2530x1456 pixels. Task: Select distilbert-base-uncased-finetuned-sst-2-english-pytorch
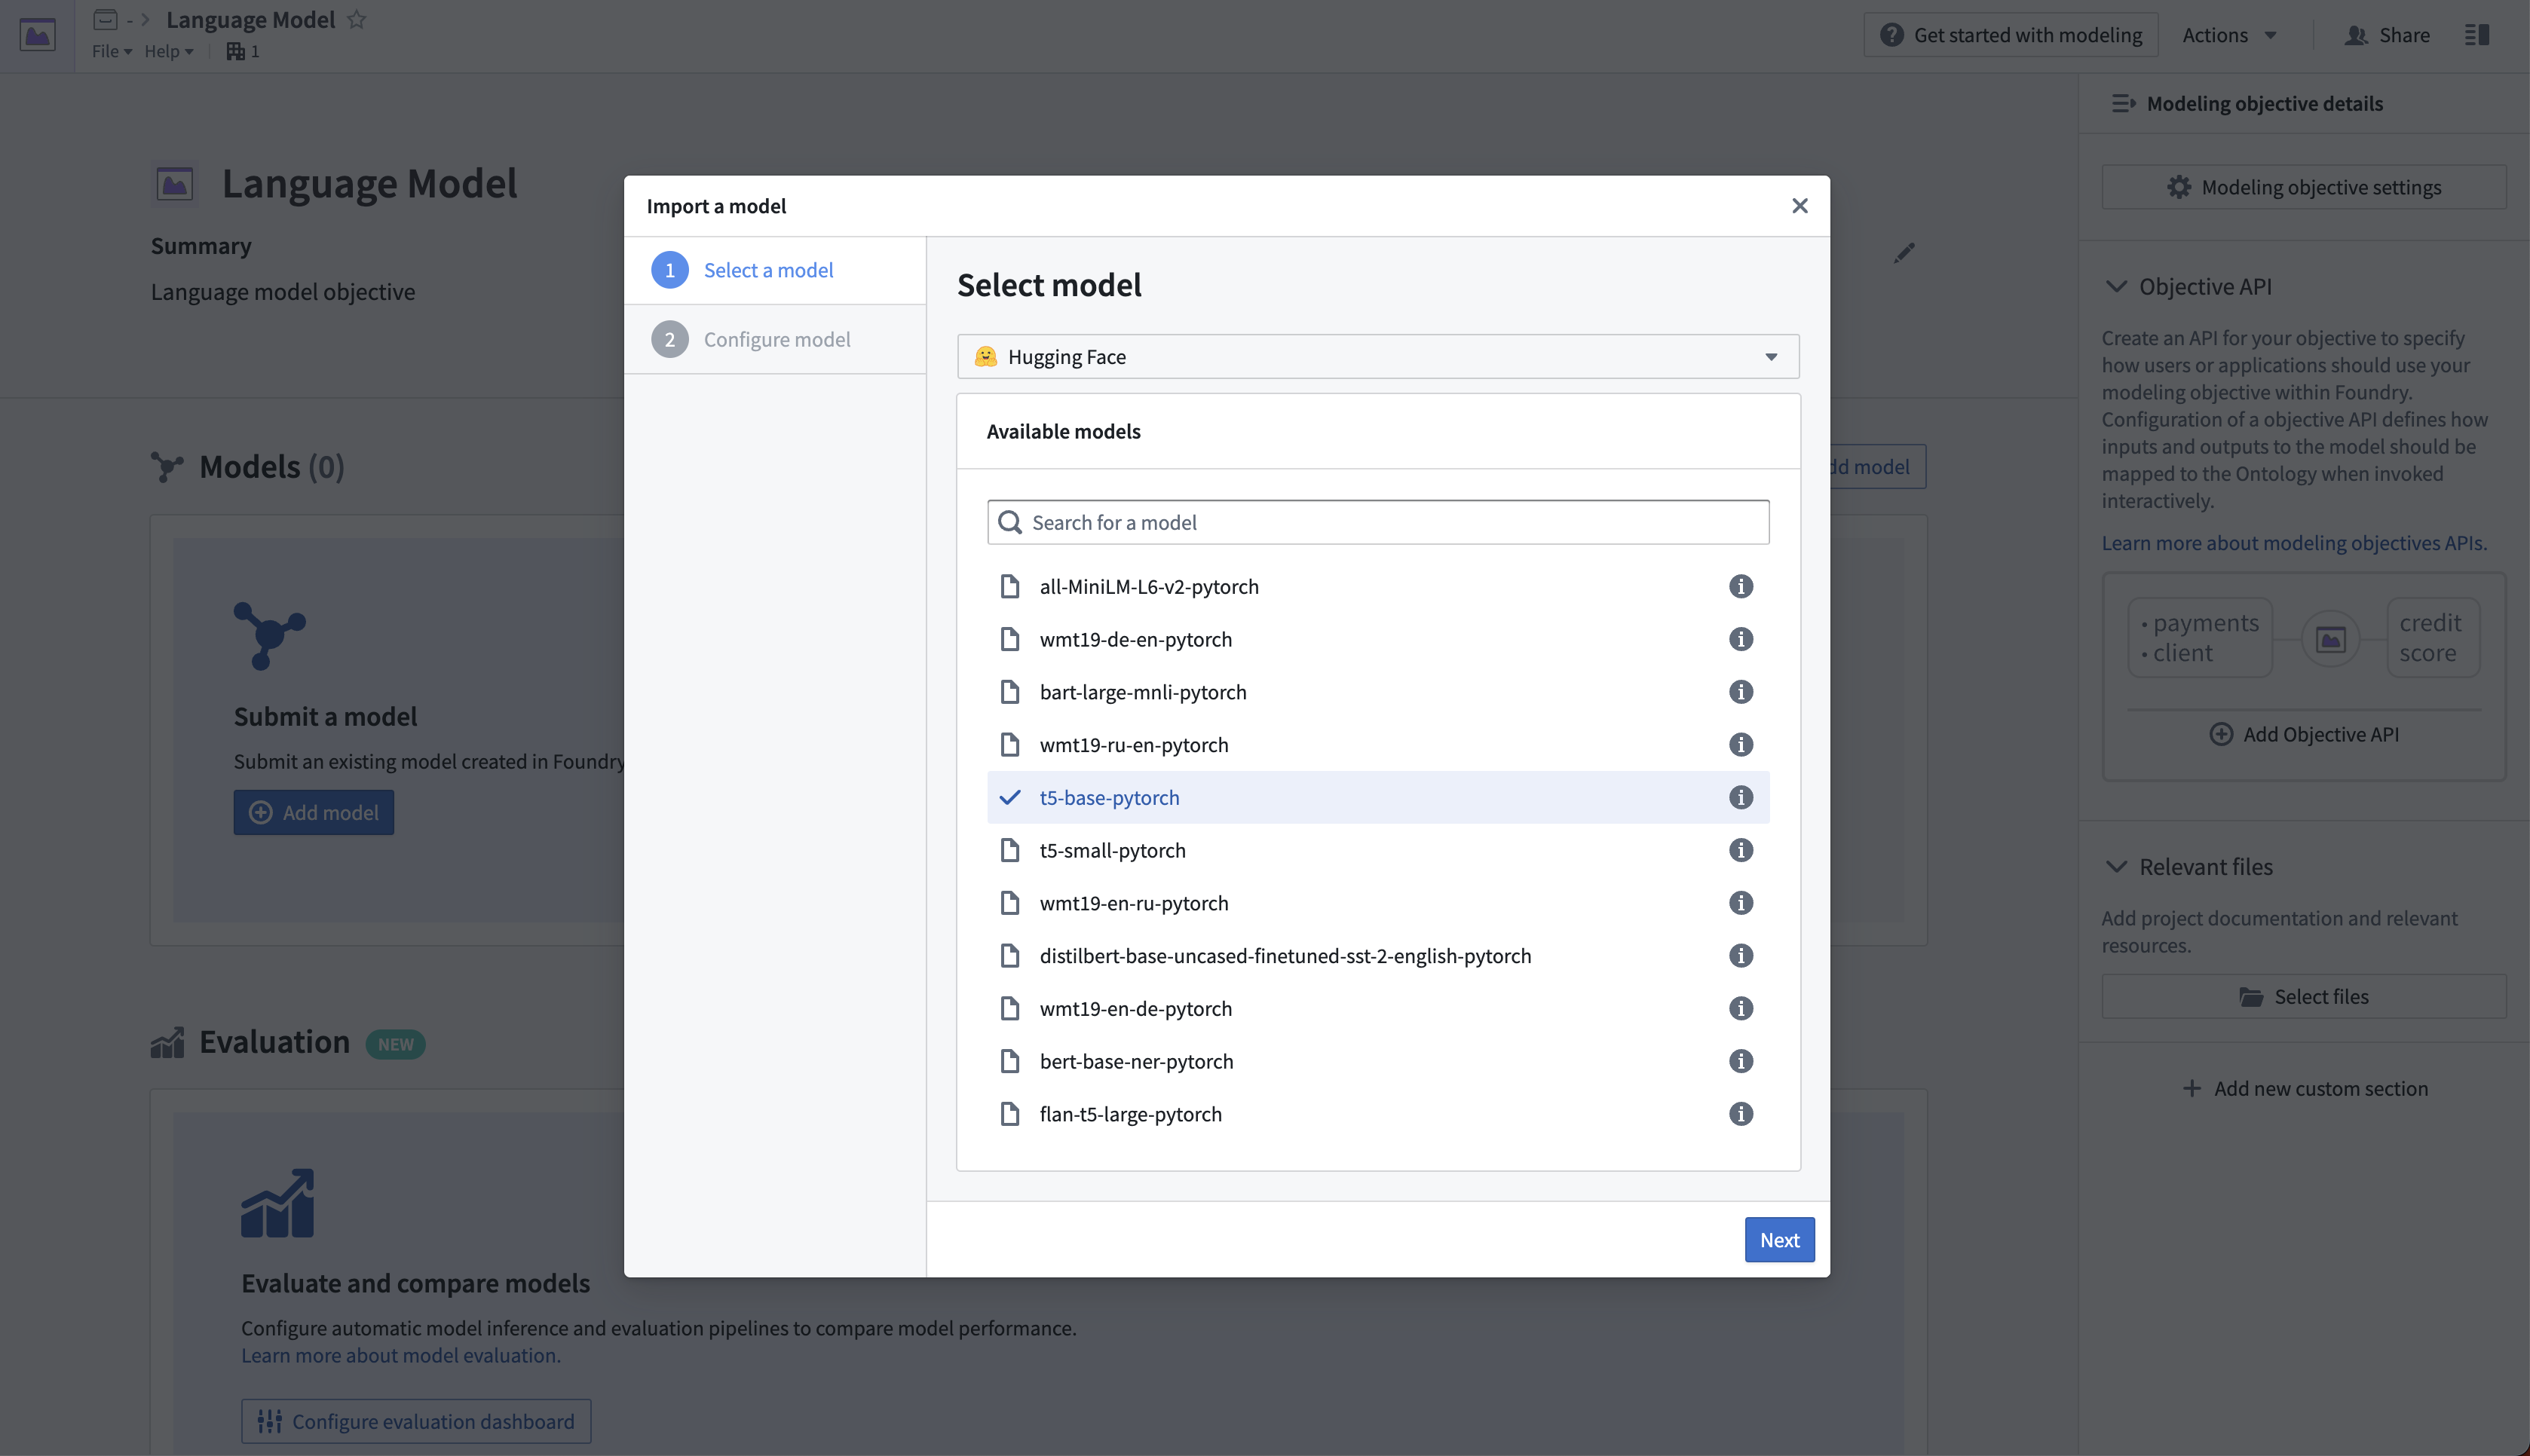click(1378, 956)
